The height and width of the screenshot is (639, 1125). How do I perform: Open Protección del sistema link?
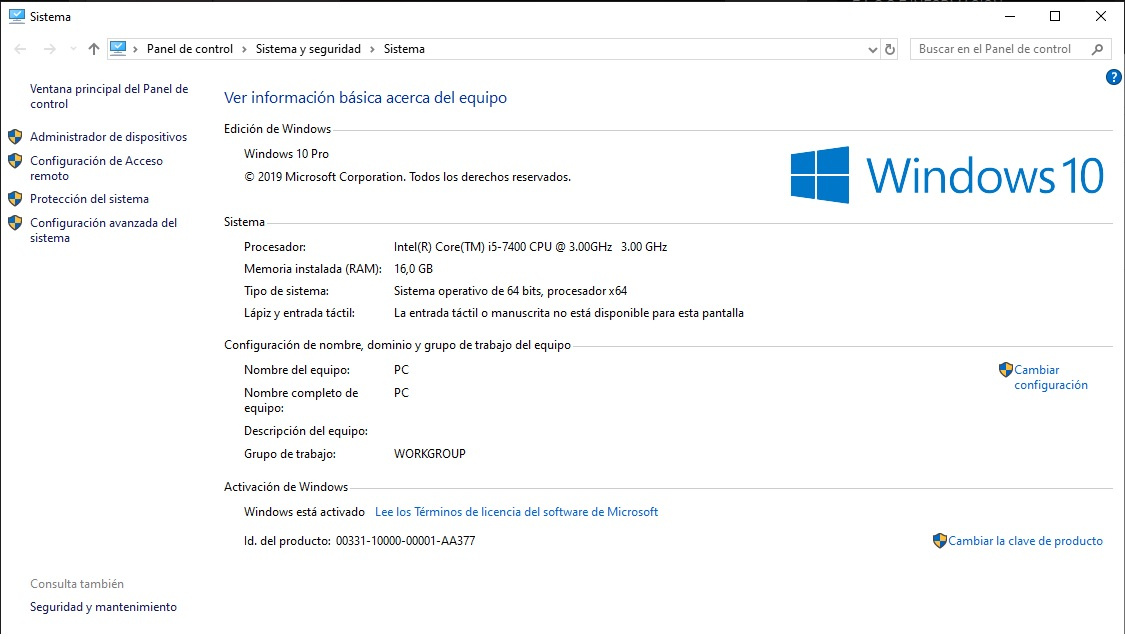(89, 199)
